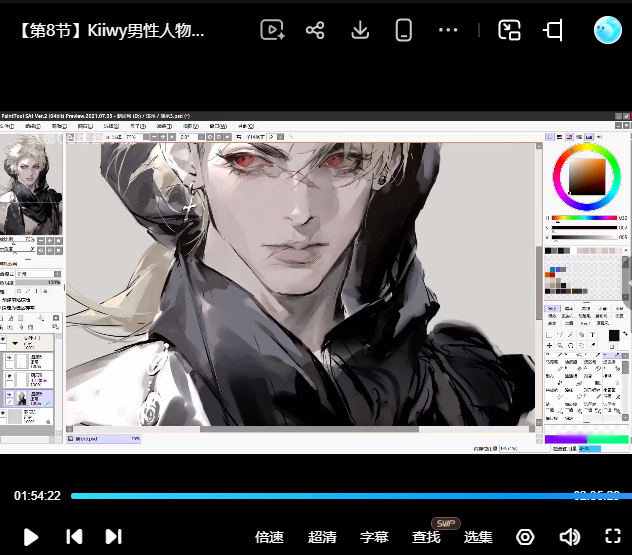632x555 pixels.
Task: Toggle visibility of the top folder layer
Action: pyautogui.click(x=2, y=339)
